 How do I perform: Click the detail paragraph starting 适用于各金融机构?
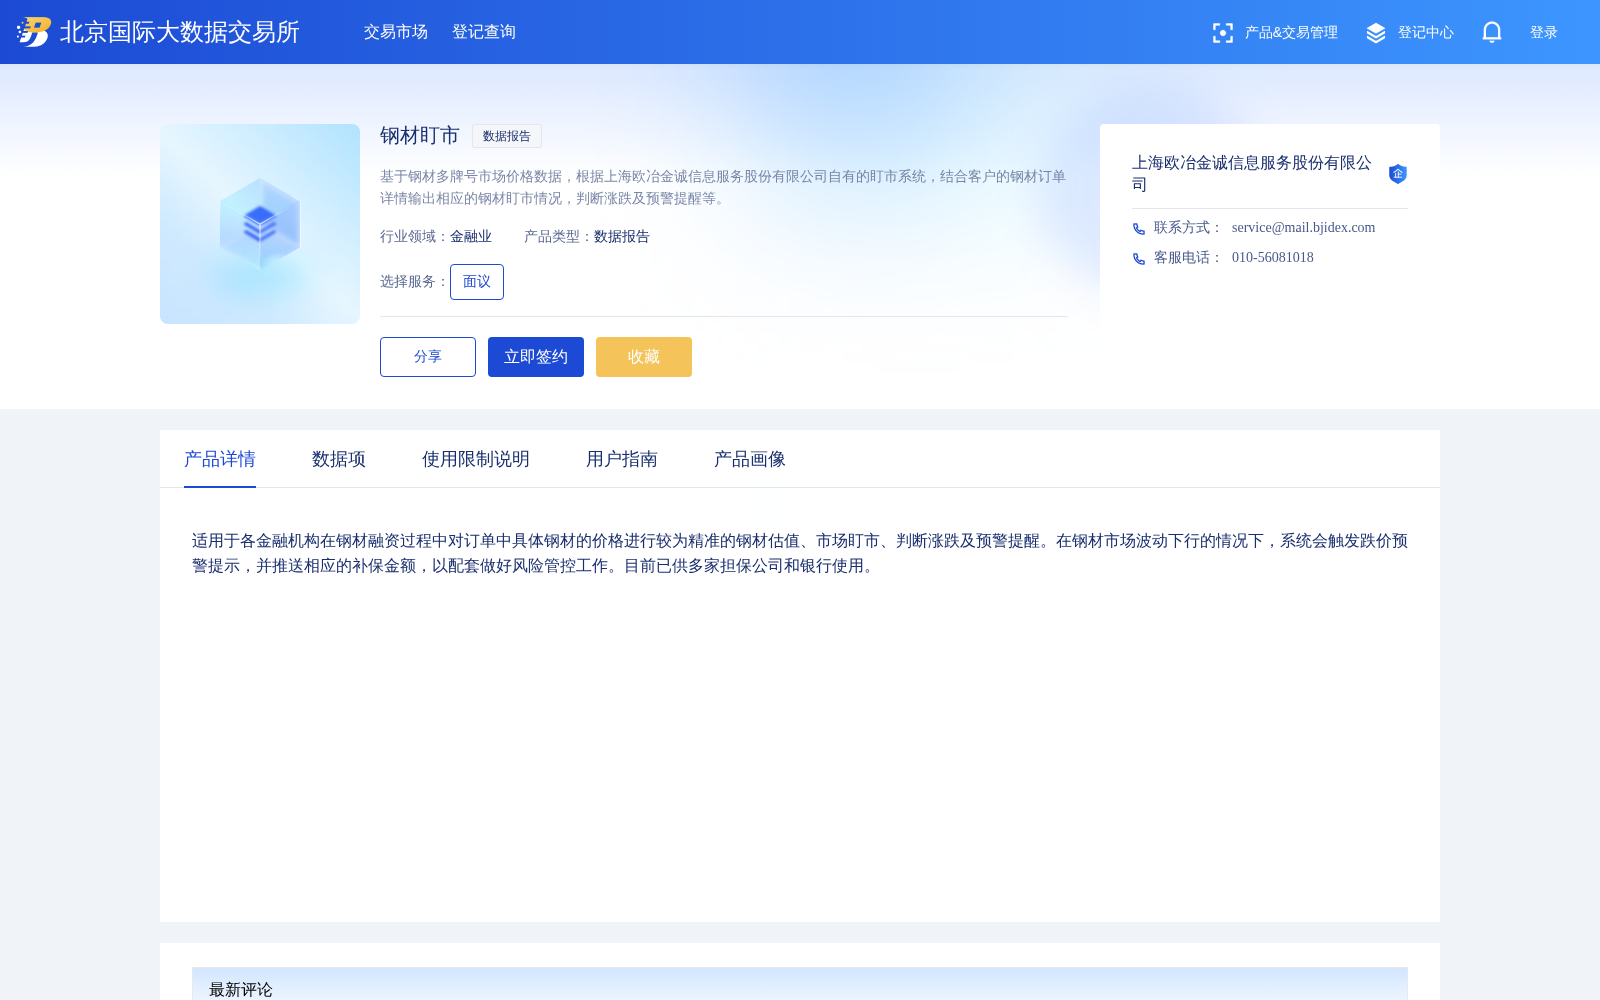[x=800, y=553]
